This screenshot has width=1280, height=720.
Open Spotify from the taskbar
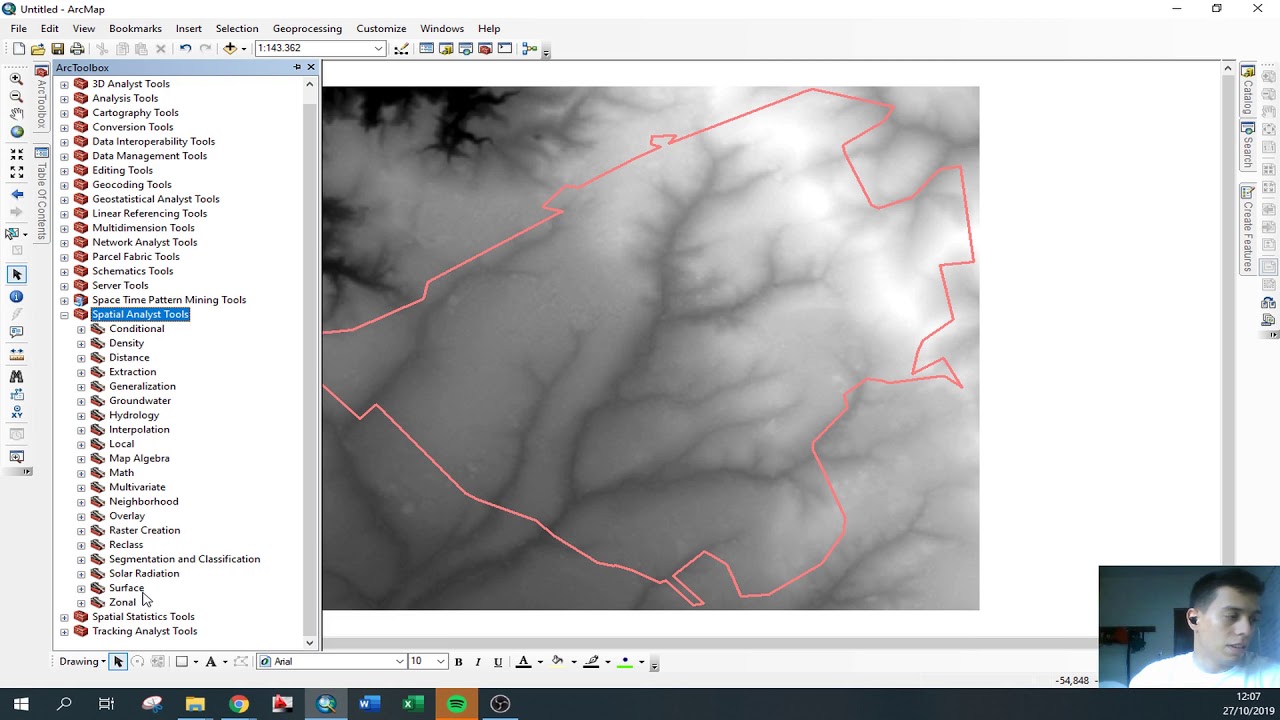click(456, 704)
